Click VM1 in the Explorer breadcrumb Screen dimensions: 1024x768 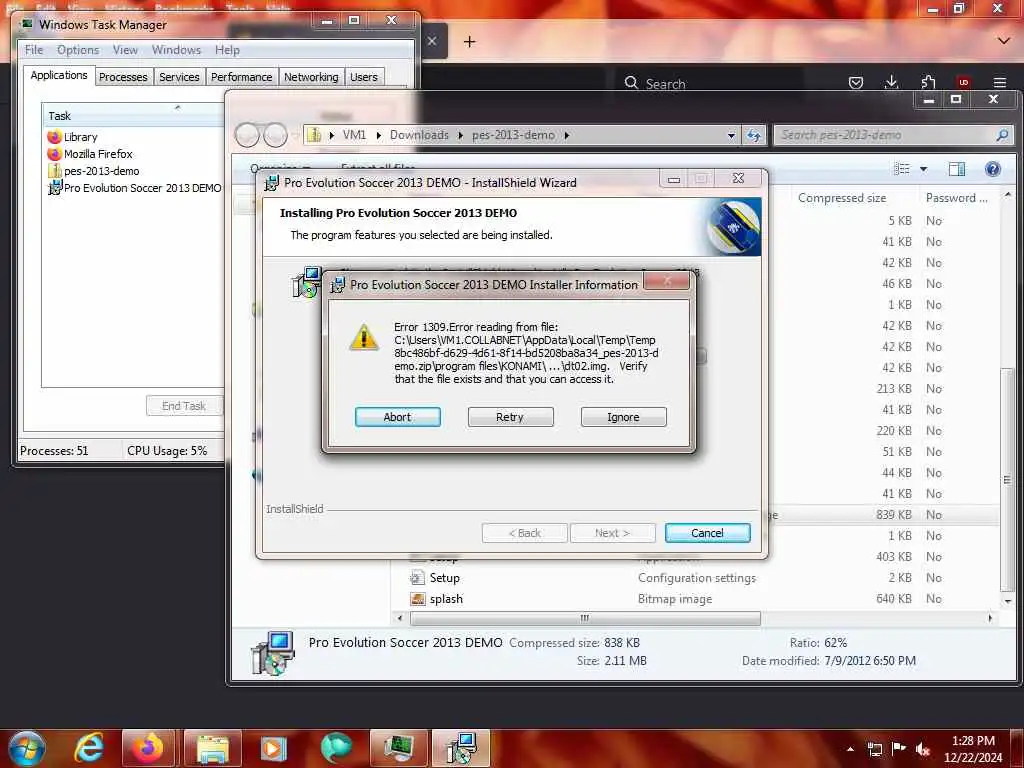354,135
